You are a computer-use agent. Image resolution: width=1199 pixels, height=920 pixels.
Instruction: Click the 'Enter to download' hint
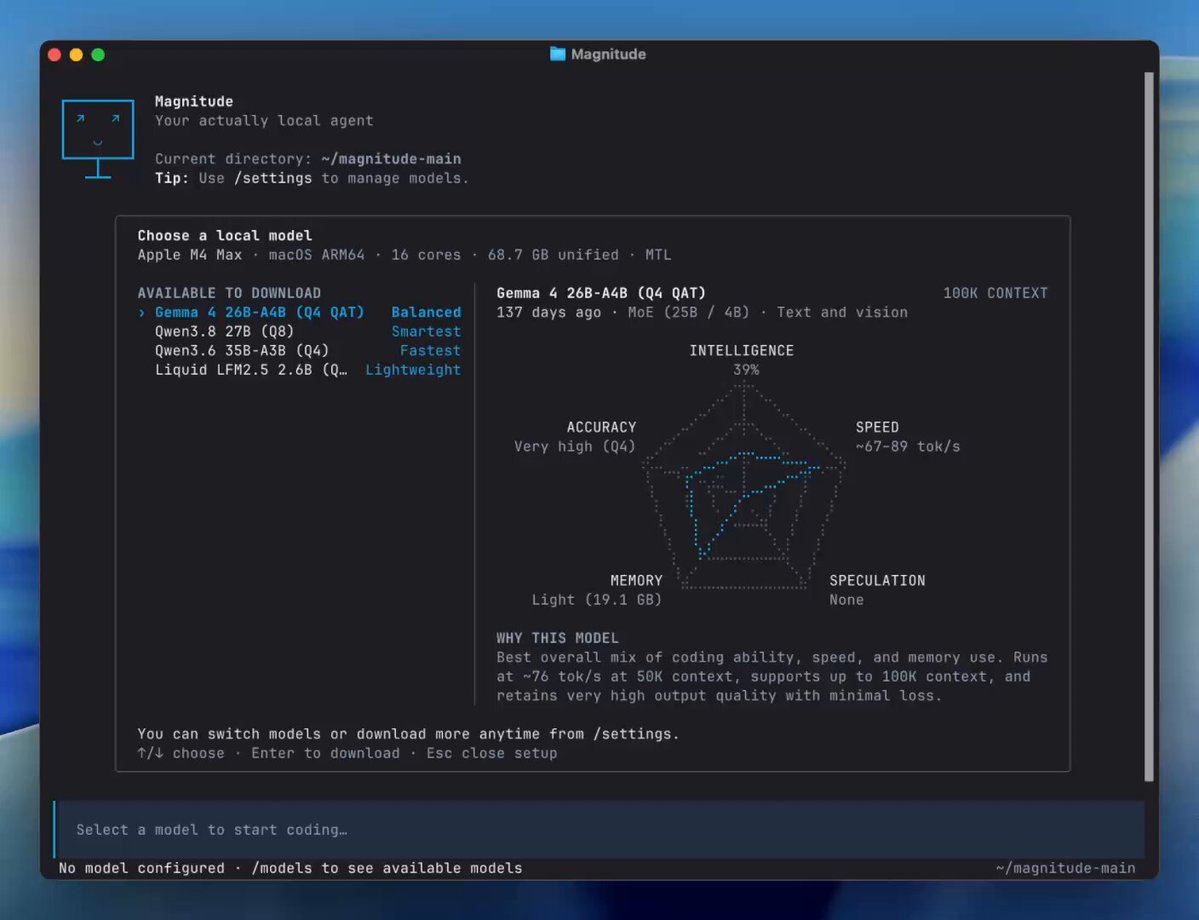coord(325,753)
